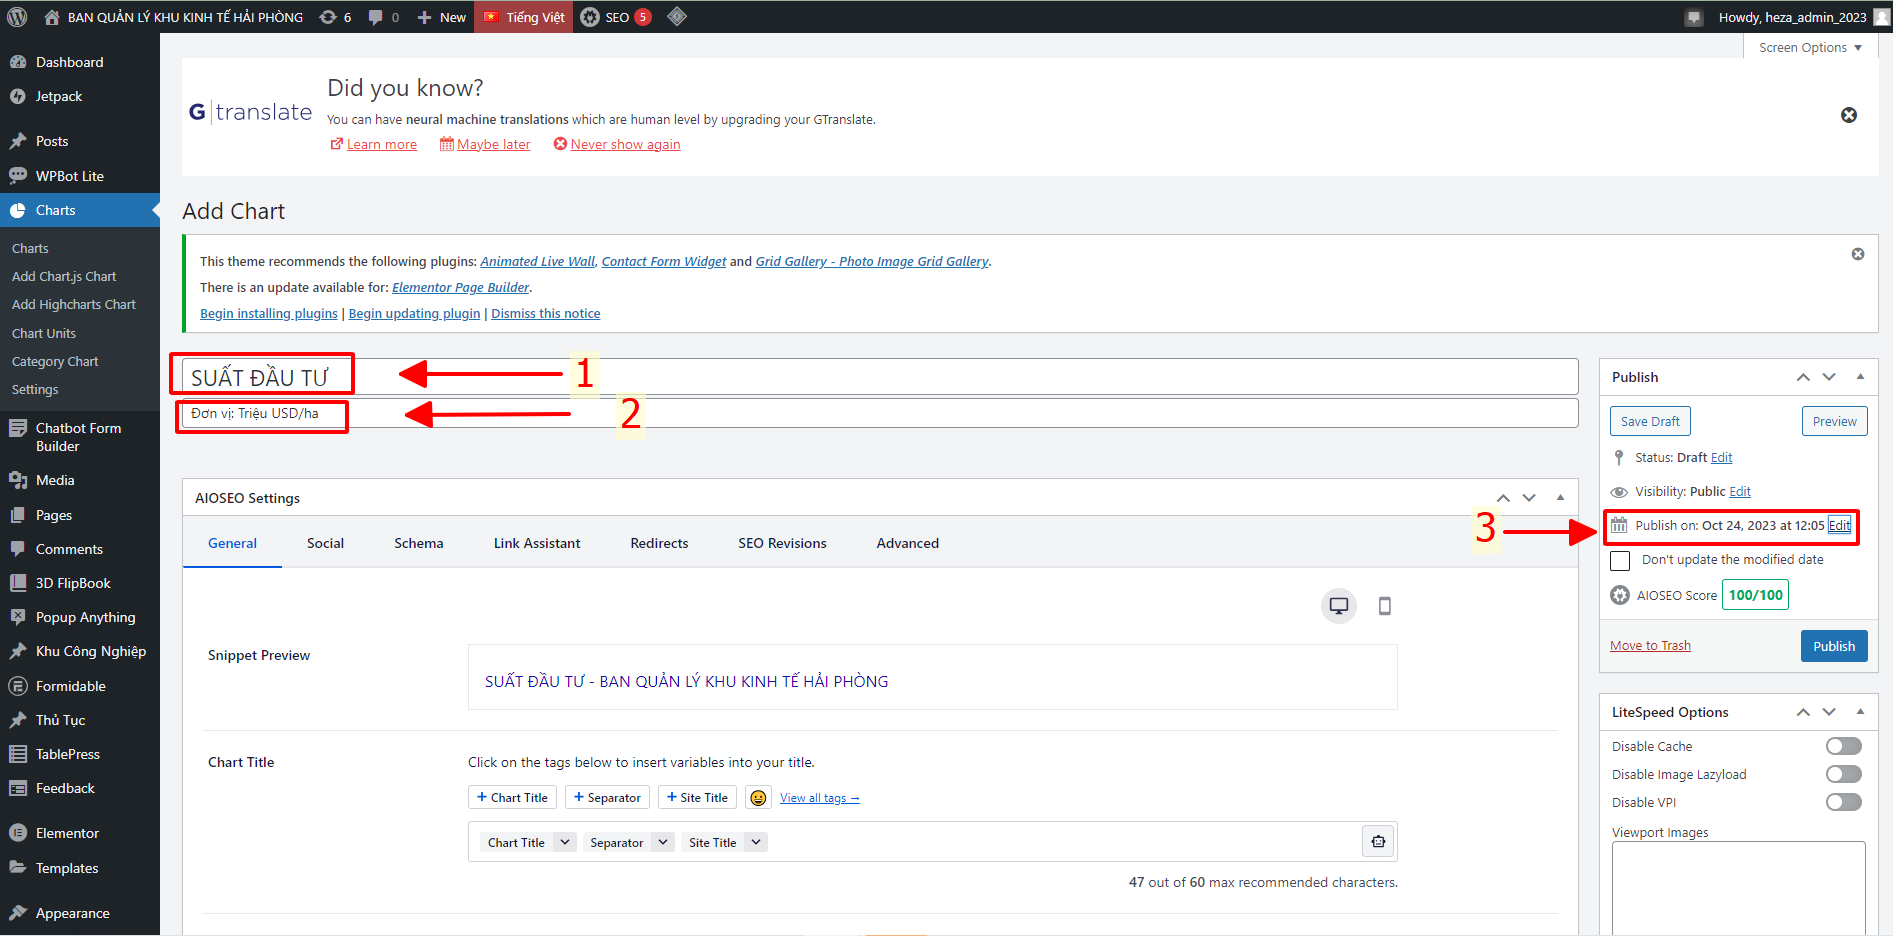Open Add Highcharts Chart submenu item

[74, 305]
